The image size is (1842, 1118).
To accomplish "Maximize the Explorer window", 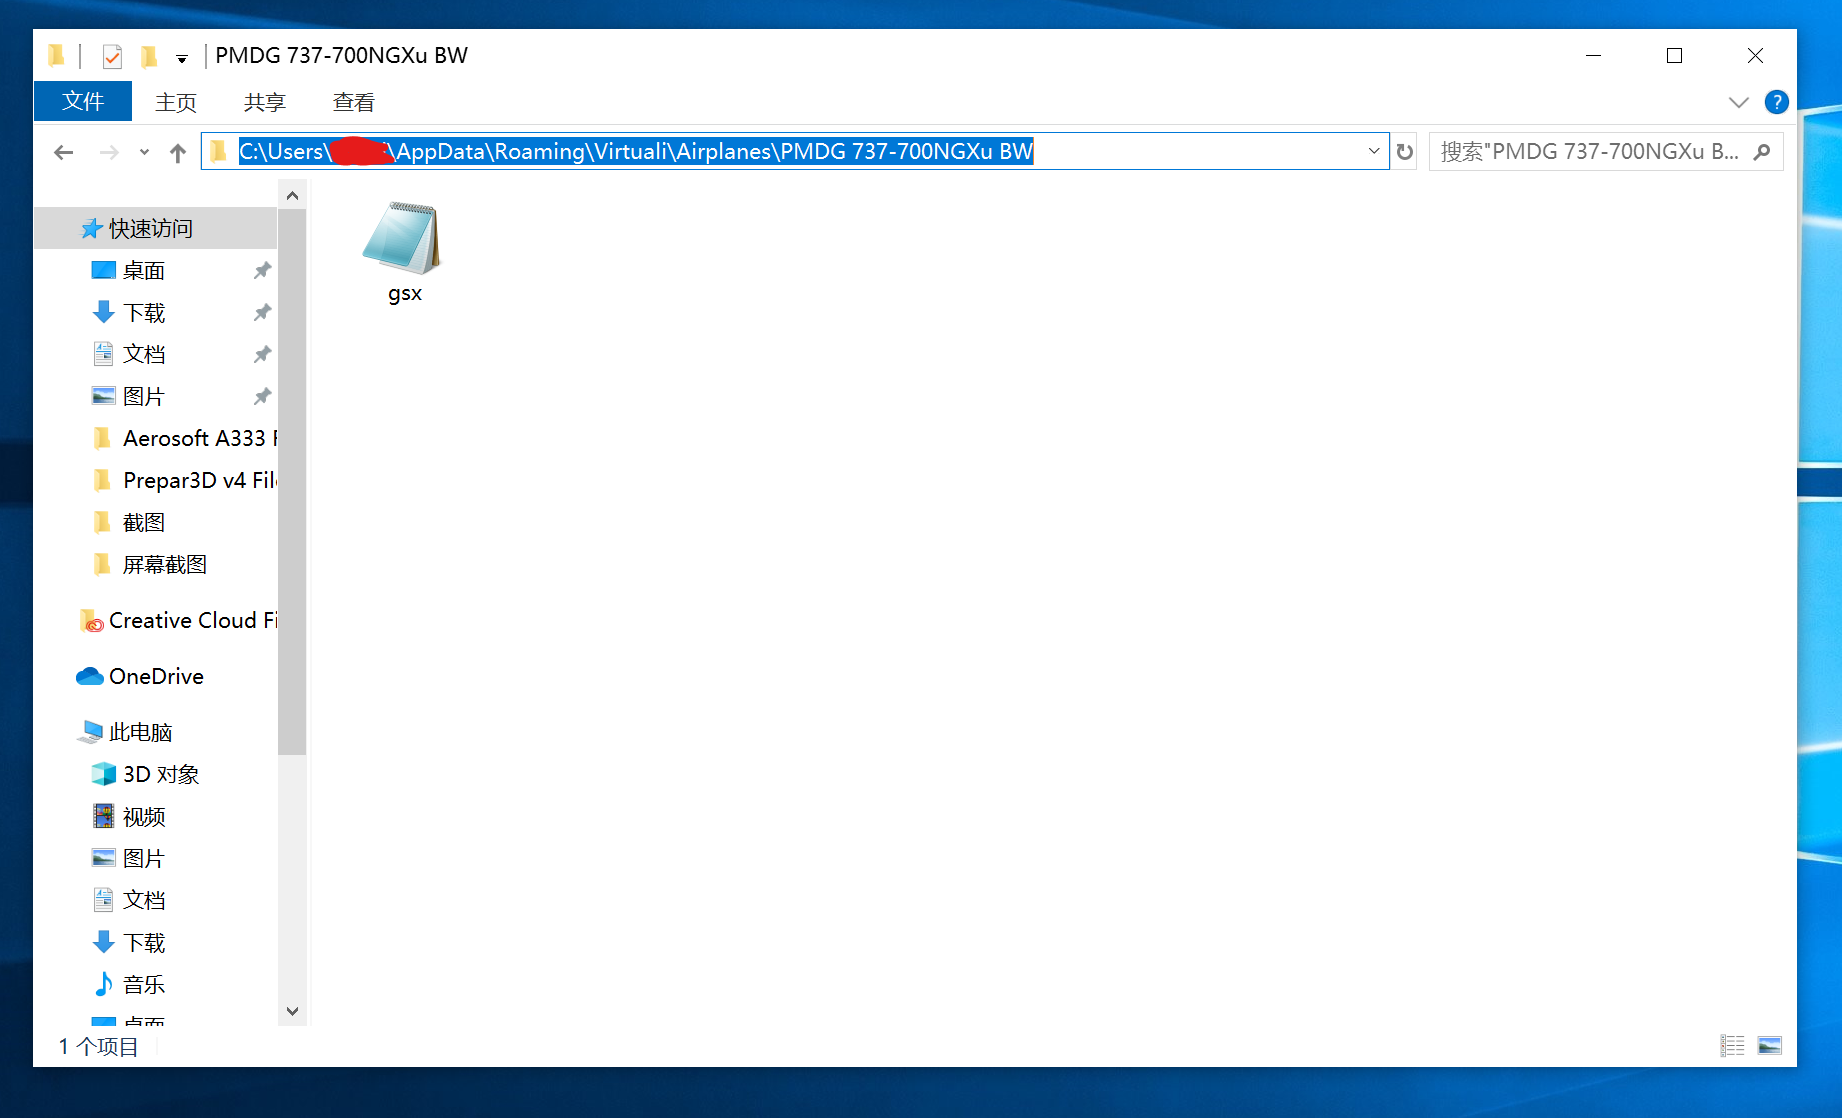I will pos(1674,56).
